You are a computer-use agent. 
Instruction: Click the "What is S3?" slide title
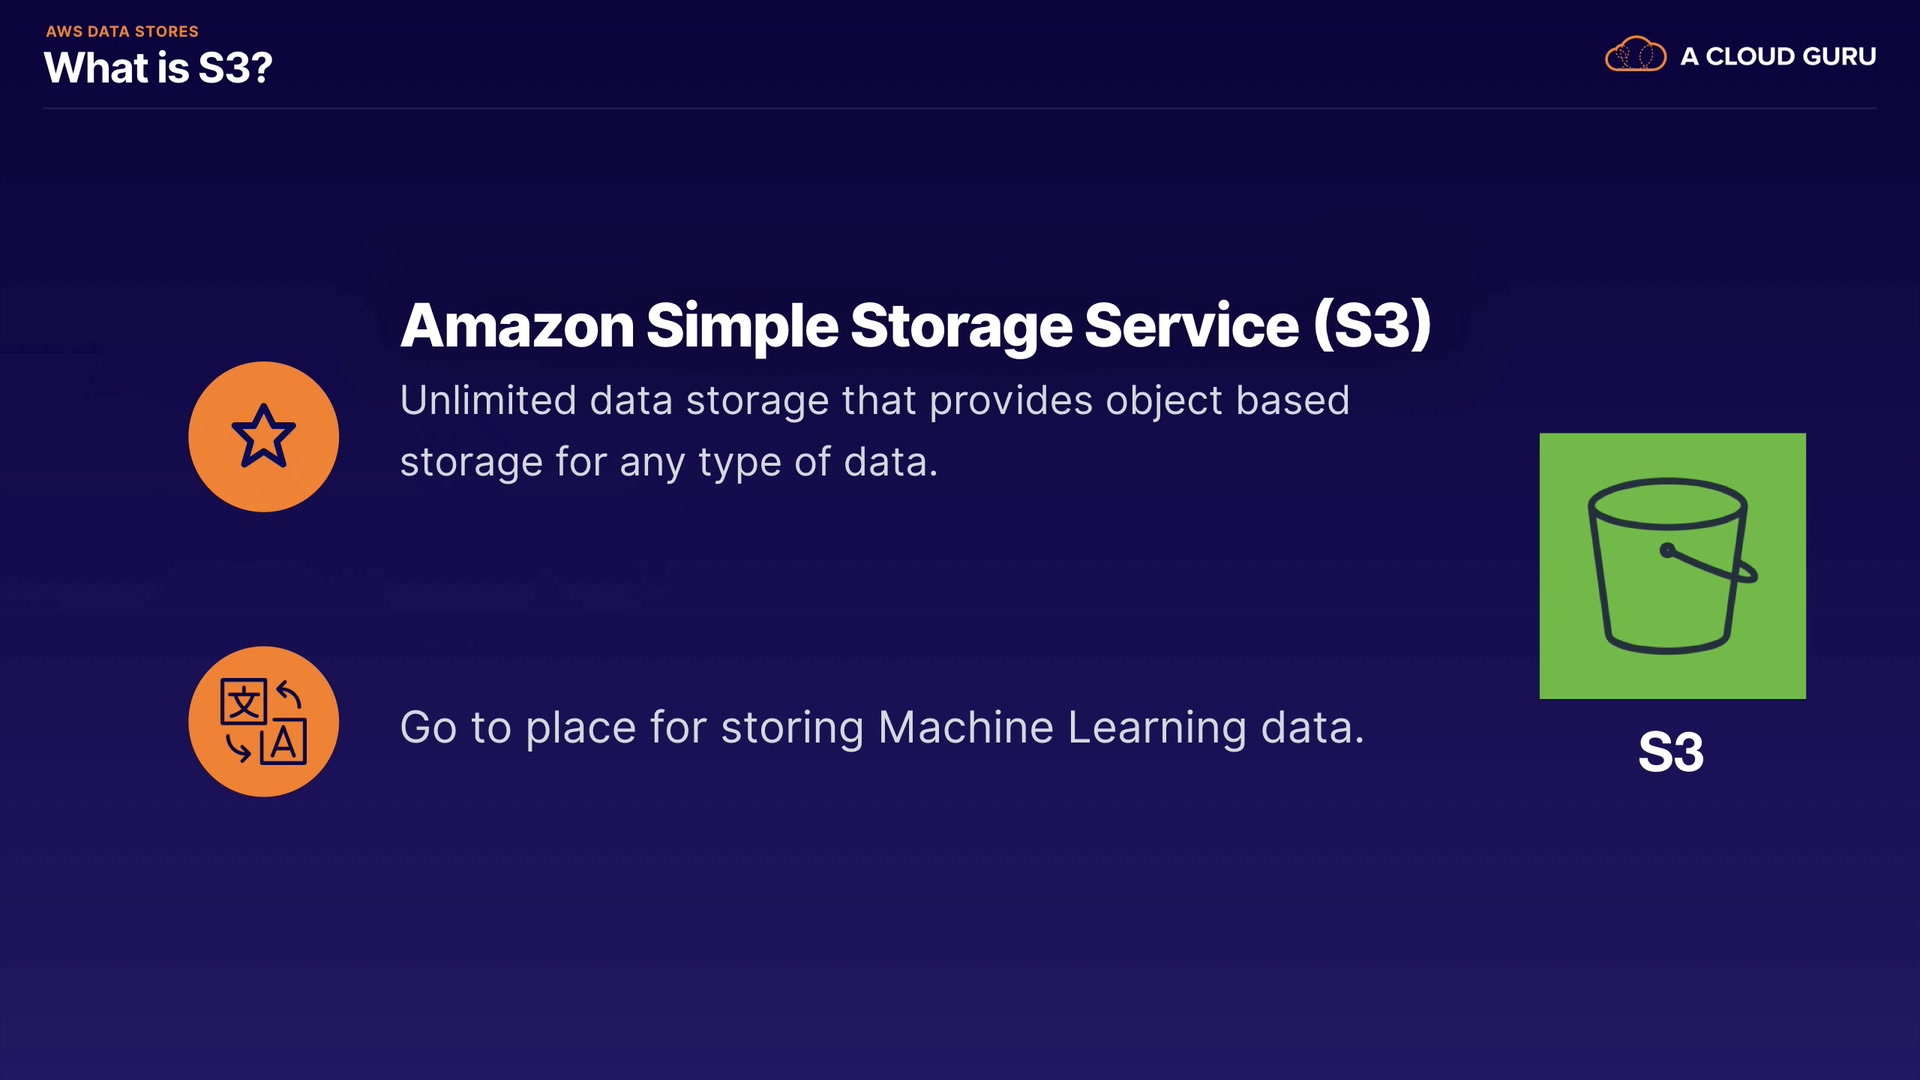tap(158, 68)
